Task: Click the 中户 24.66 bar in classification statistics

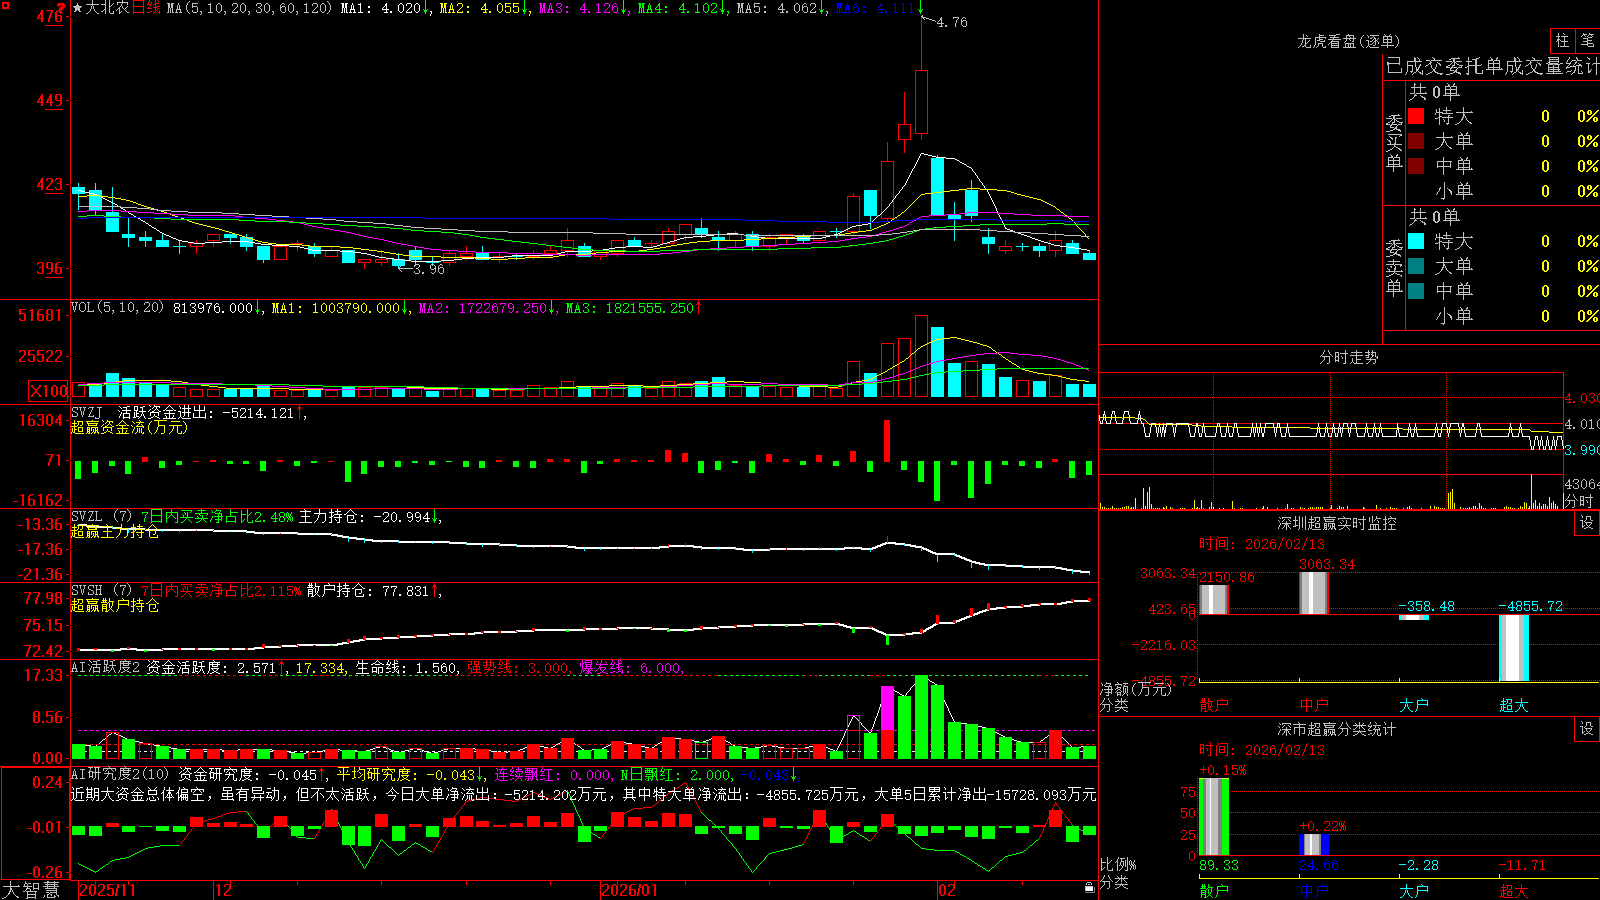Action: click(1313, 845)
